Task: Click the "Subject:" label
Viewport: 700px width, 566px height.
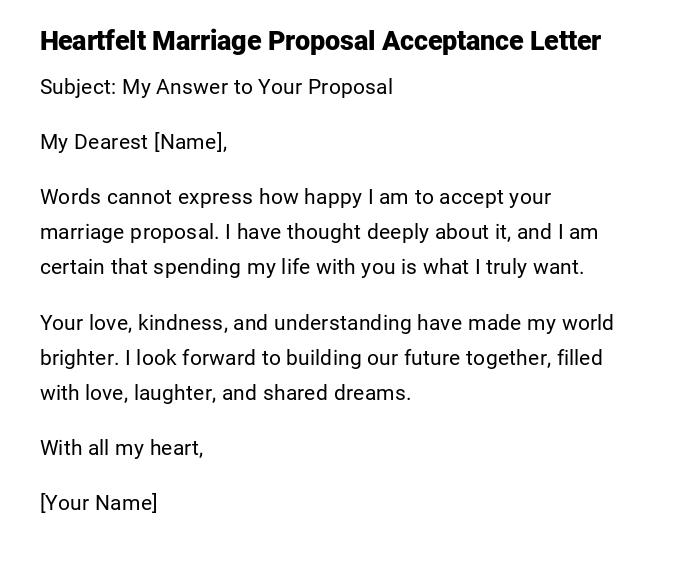Action: pos(77,87)
